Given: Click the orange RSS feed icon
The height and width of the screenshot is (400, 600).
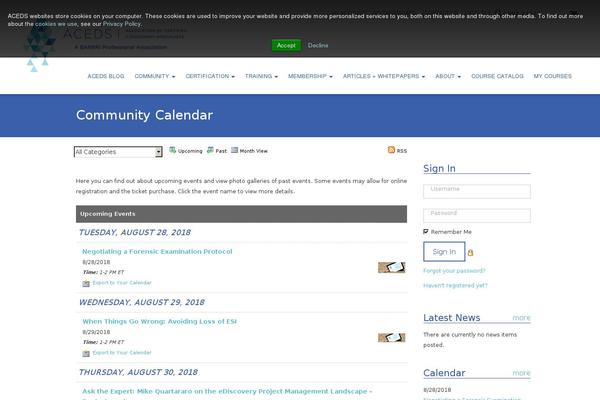Looking at the screenshot, I should click(x=391, y=150).
